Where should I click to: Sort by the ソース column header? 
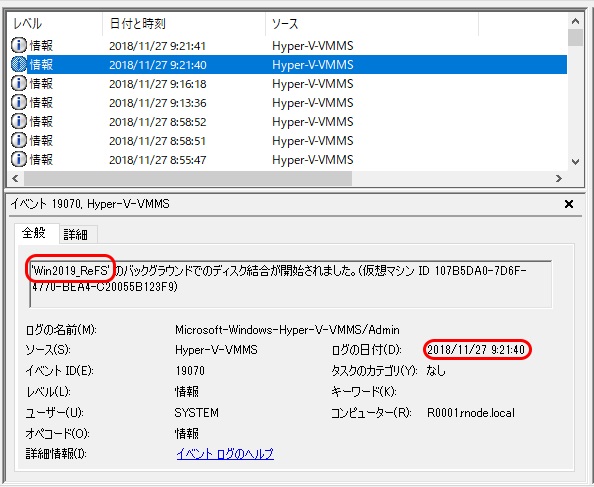(372, 24)
